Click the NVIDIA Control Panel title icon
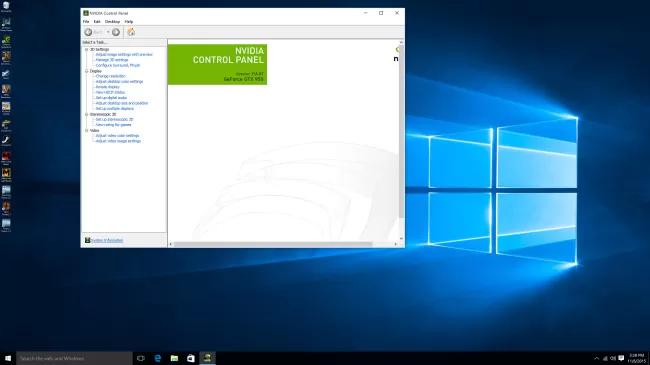Image resolution: width=650 pixels, height=365 pixels. coord(86,13)
